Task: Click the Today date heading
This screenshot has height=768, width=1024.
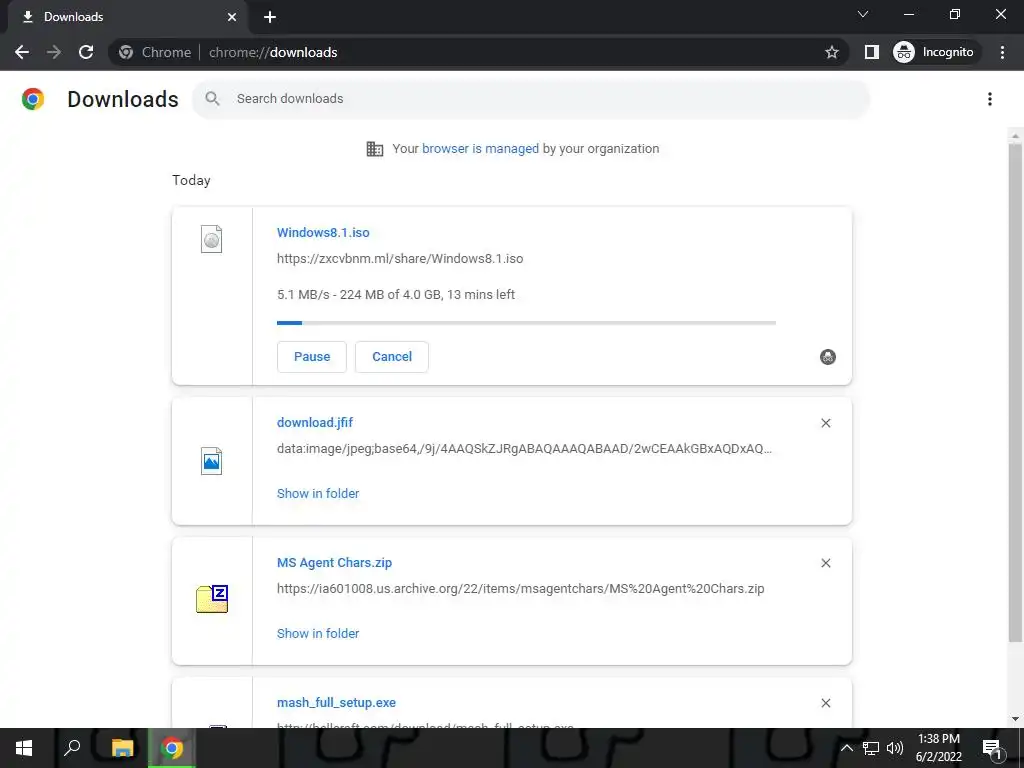Action: pyautogui.click(x=191, y=180)
